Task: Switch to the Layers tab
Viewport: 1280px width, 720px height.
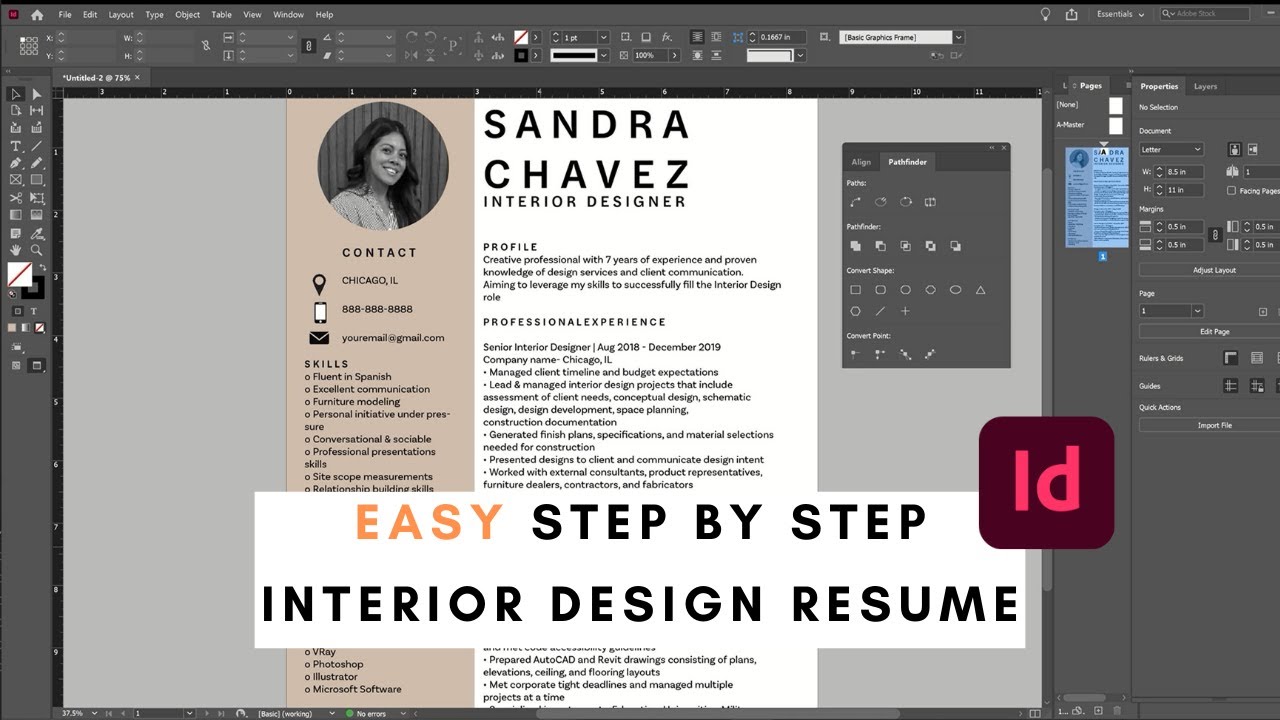Action: 1206,86
